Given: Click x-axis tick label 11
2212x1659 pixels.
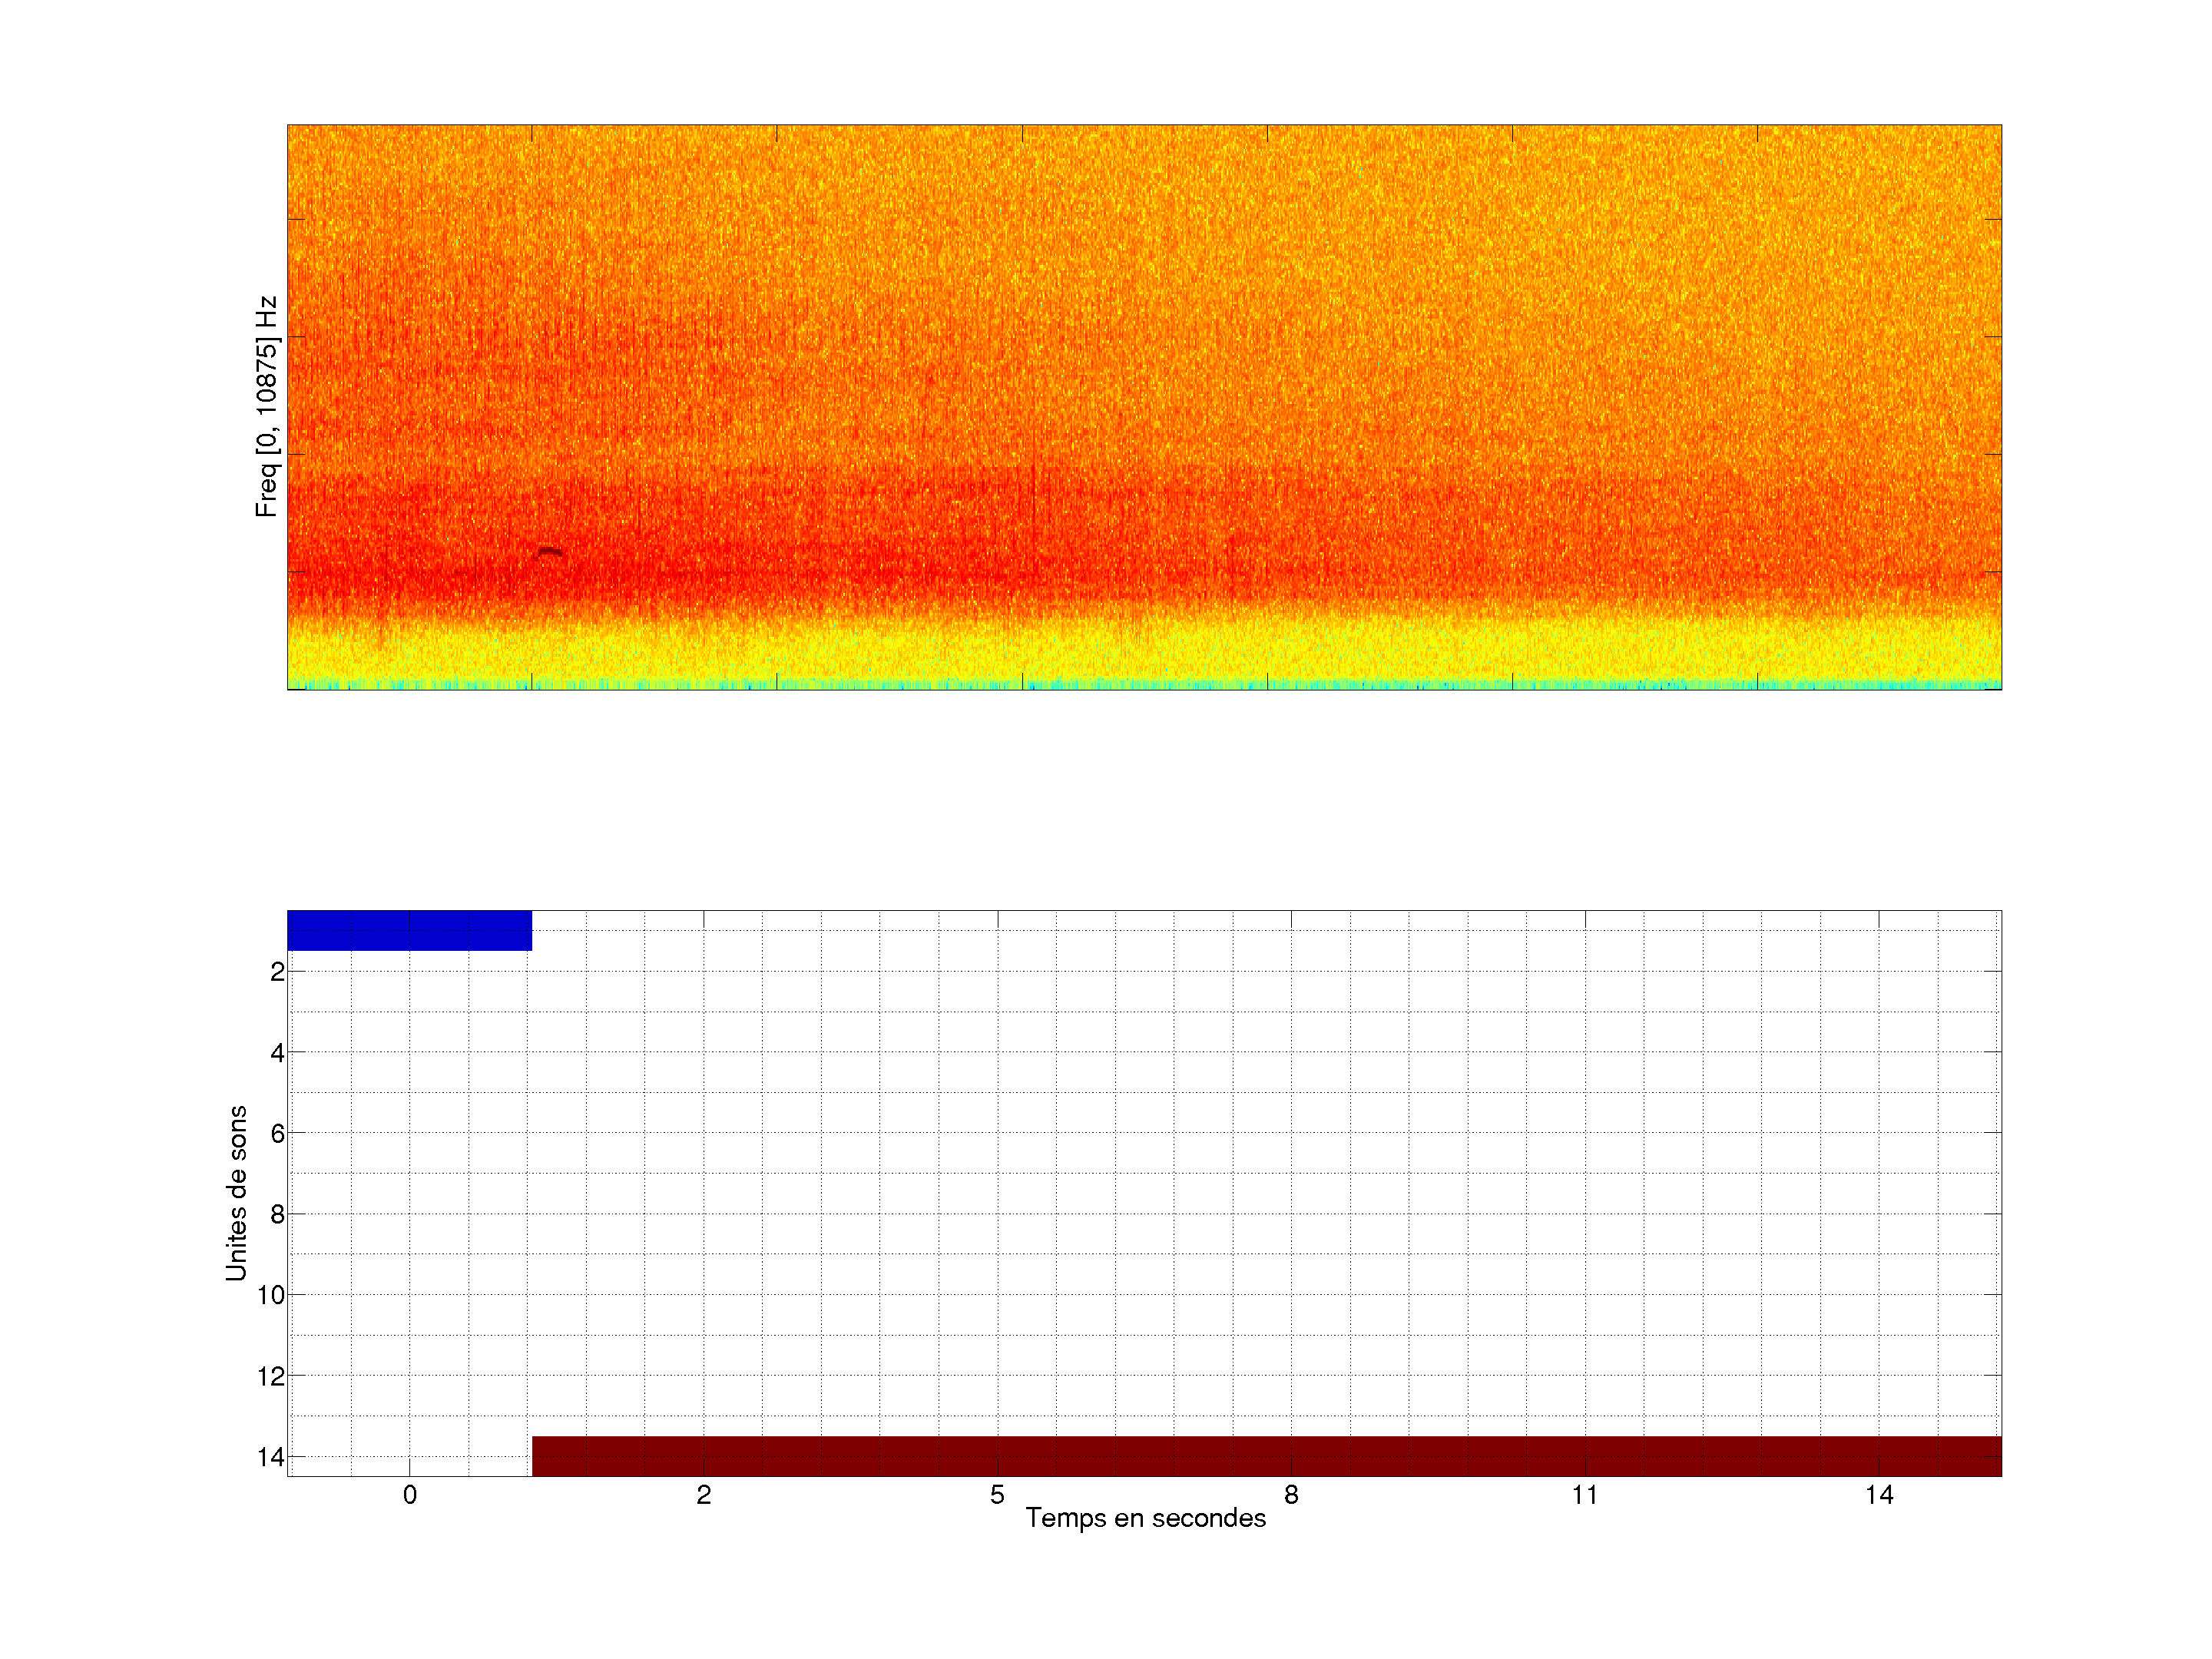Looking at the screenshot, I should click(1585, 1495).
